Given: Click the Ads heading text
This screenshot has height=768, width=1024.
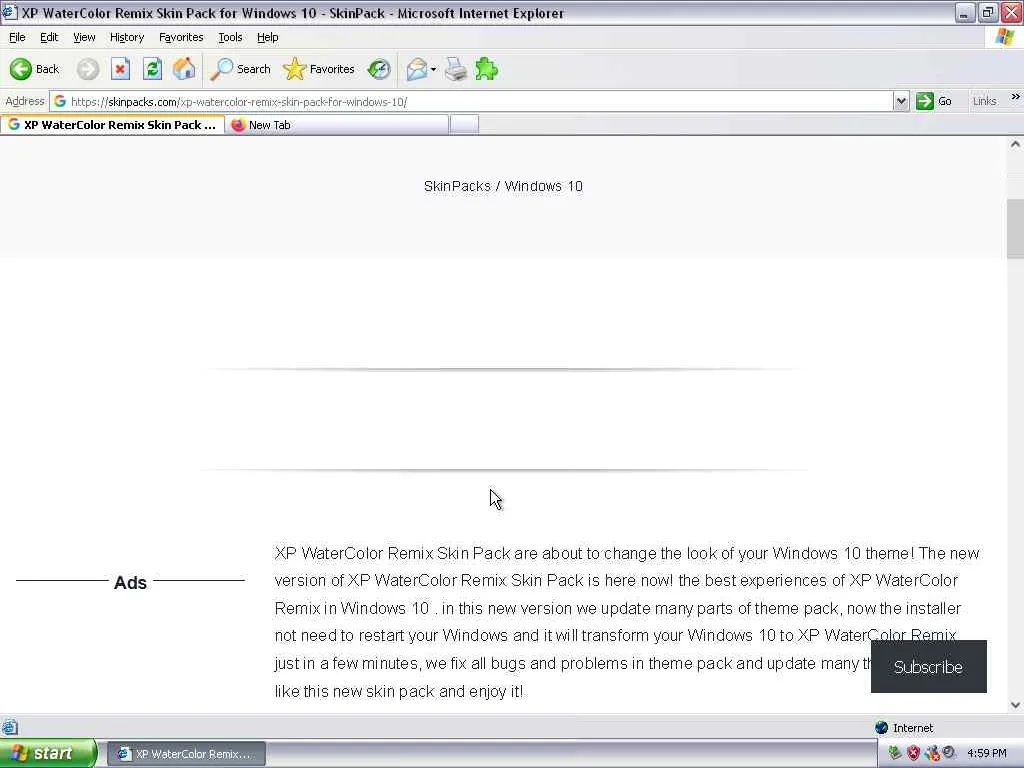Looking at the screenshot, I should (130, 582).
